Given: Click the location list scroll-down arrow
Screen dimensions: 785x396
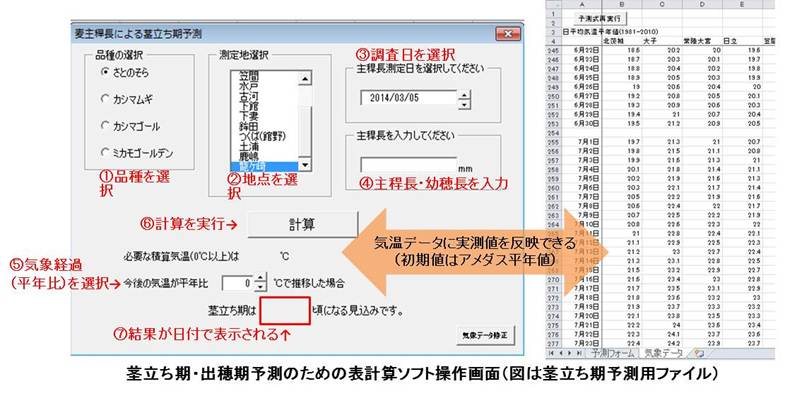Looking at the screenshot, I should tap(304, 165).
